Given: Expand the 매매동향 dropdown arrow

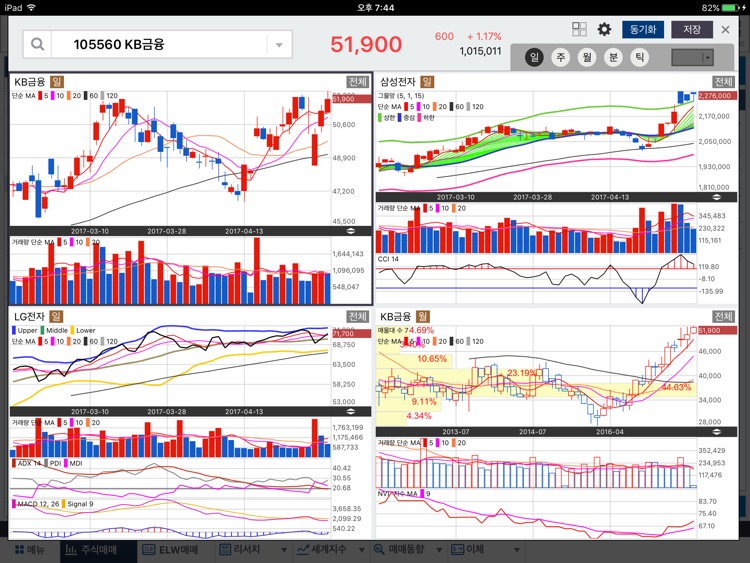Looking at the screenshot, I should click(x=439, y=550).
